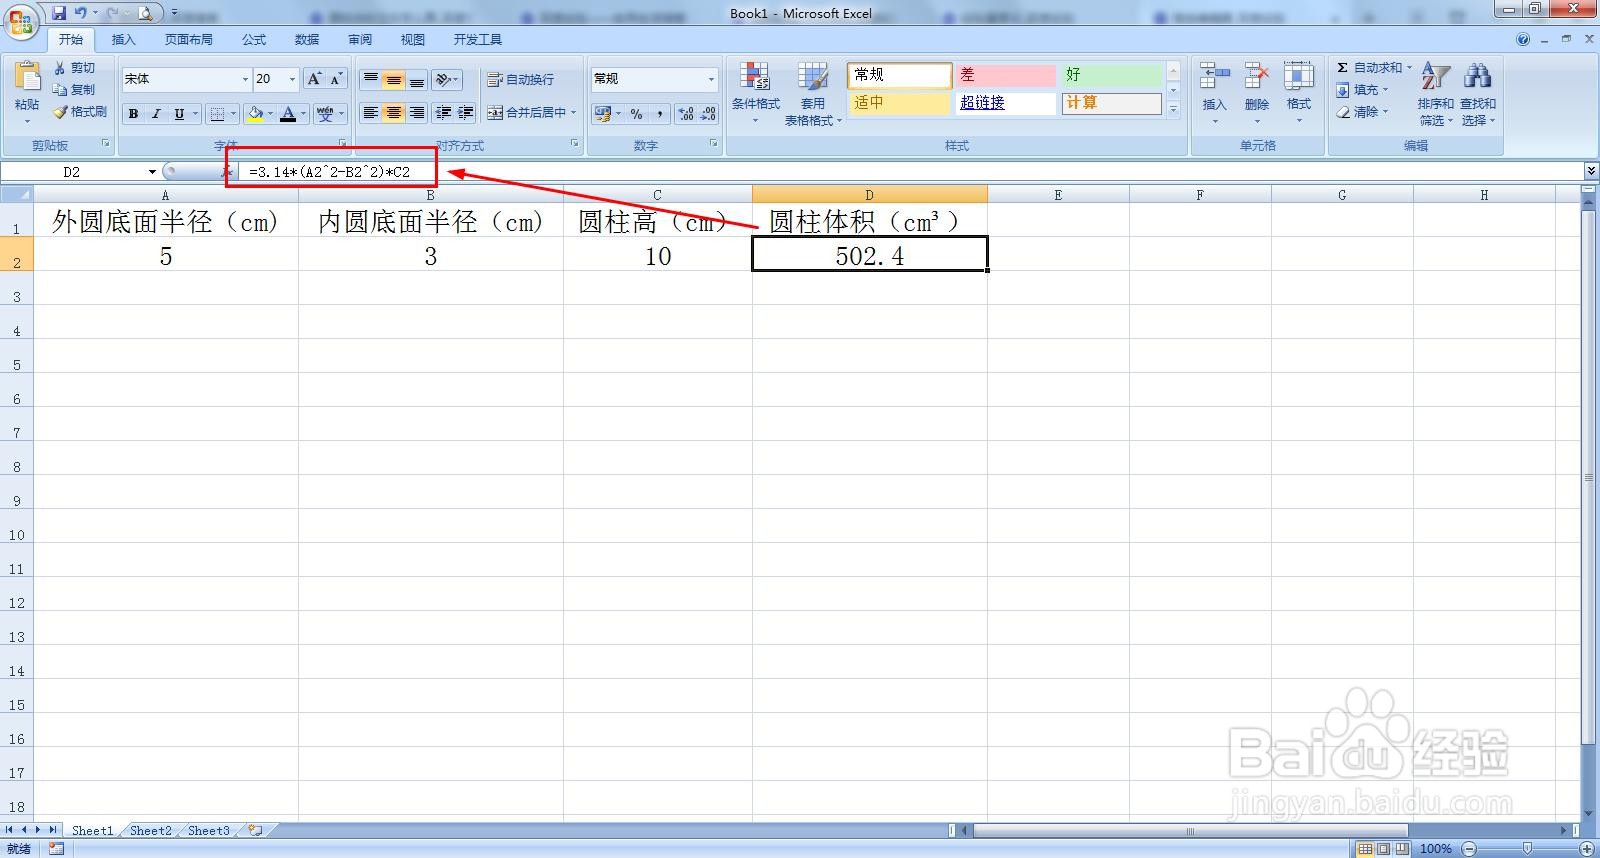Activate the Format Painter (格式刷)
The height and width of the screenshot is (858, 1600).
point(81,112)
